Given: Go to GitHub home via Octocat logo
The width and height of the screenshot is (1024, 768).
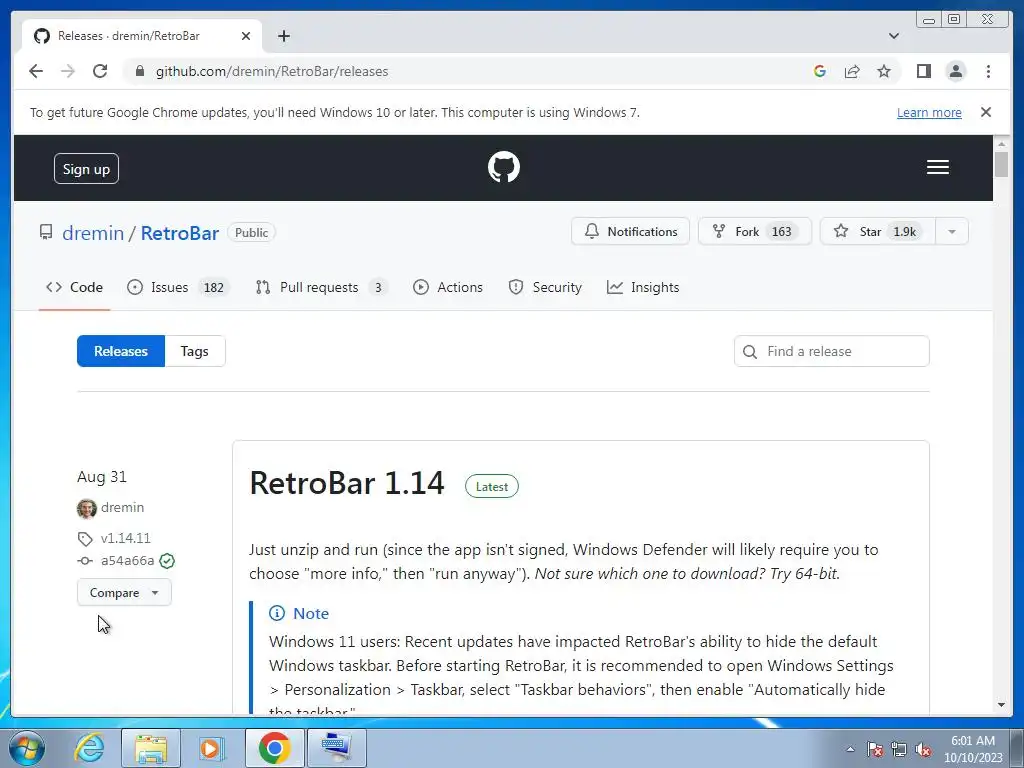Looking at the screenshot, I should click(504, 167).
